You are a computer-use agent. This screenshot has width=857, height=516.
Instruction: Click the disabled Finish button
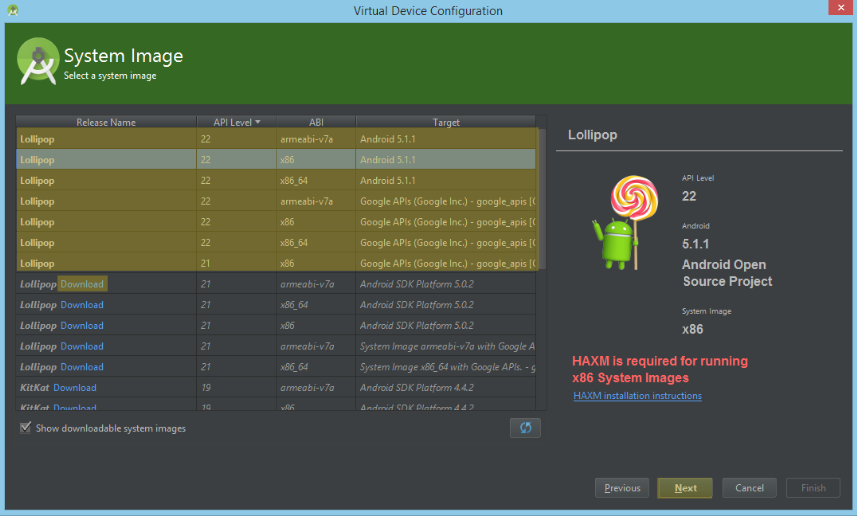coord(813,488)
